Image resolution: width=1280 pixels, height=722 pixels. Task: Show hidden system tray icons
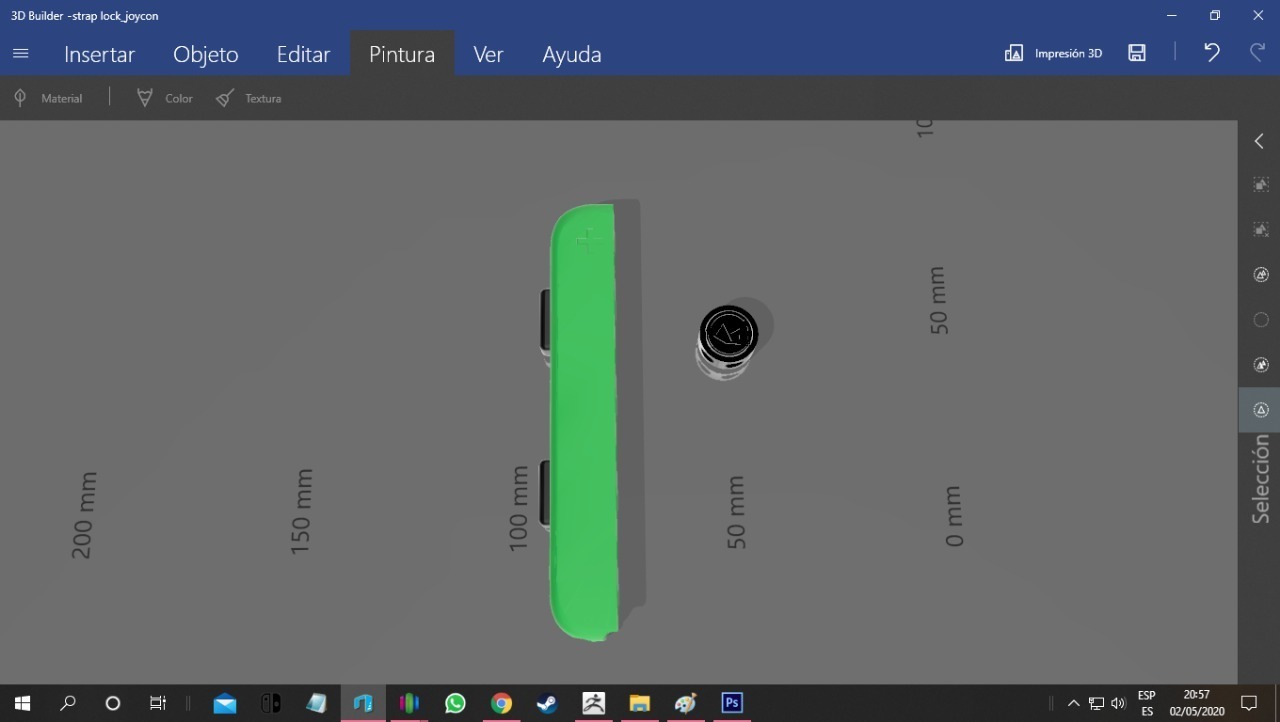pos(1074,703)
